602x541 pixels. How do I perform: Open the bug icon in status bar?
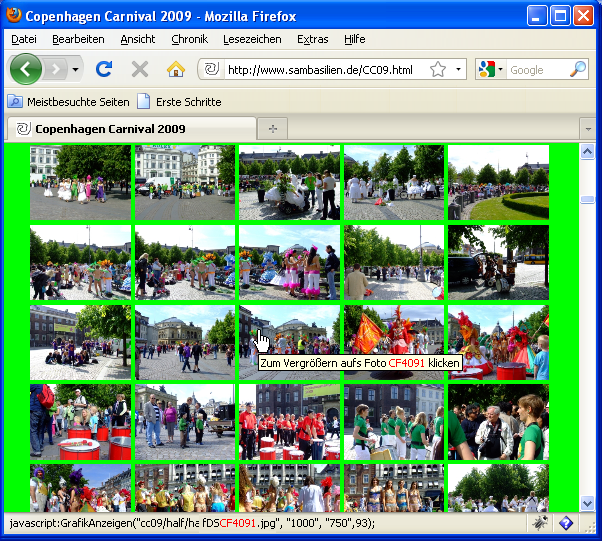point(540,523)
